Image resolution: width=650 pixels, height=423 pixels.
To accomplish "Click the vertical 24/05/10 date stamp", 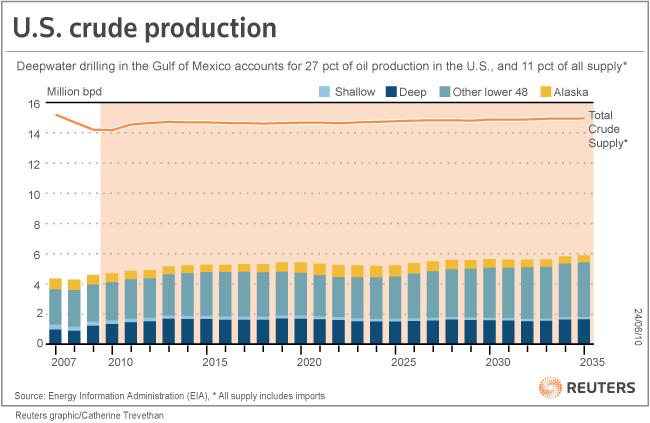I will 637,327.
